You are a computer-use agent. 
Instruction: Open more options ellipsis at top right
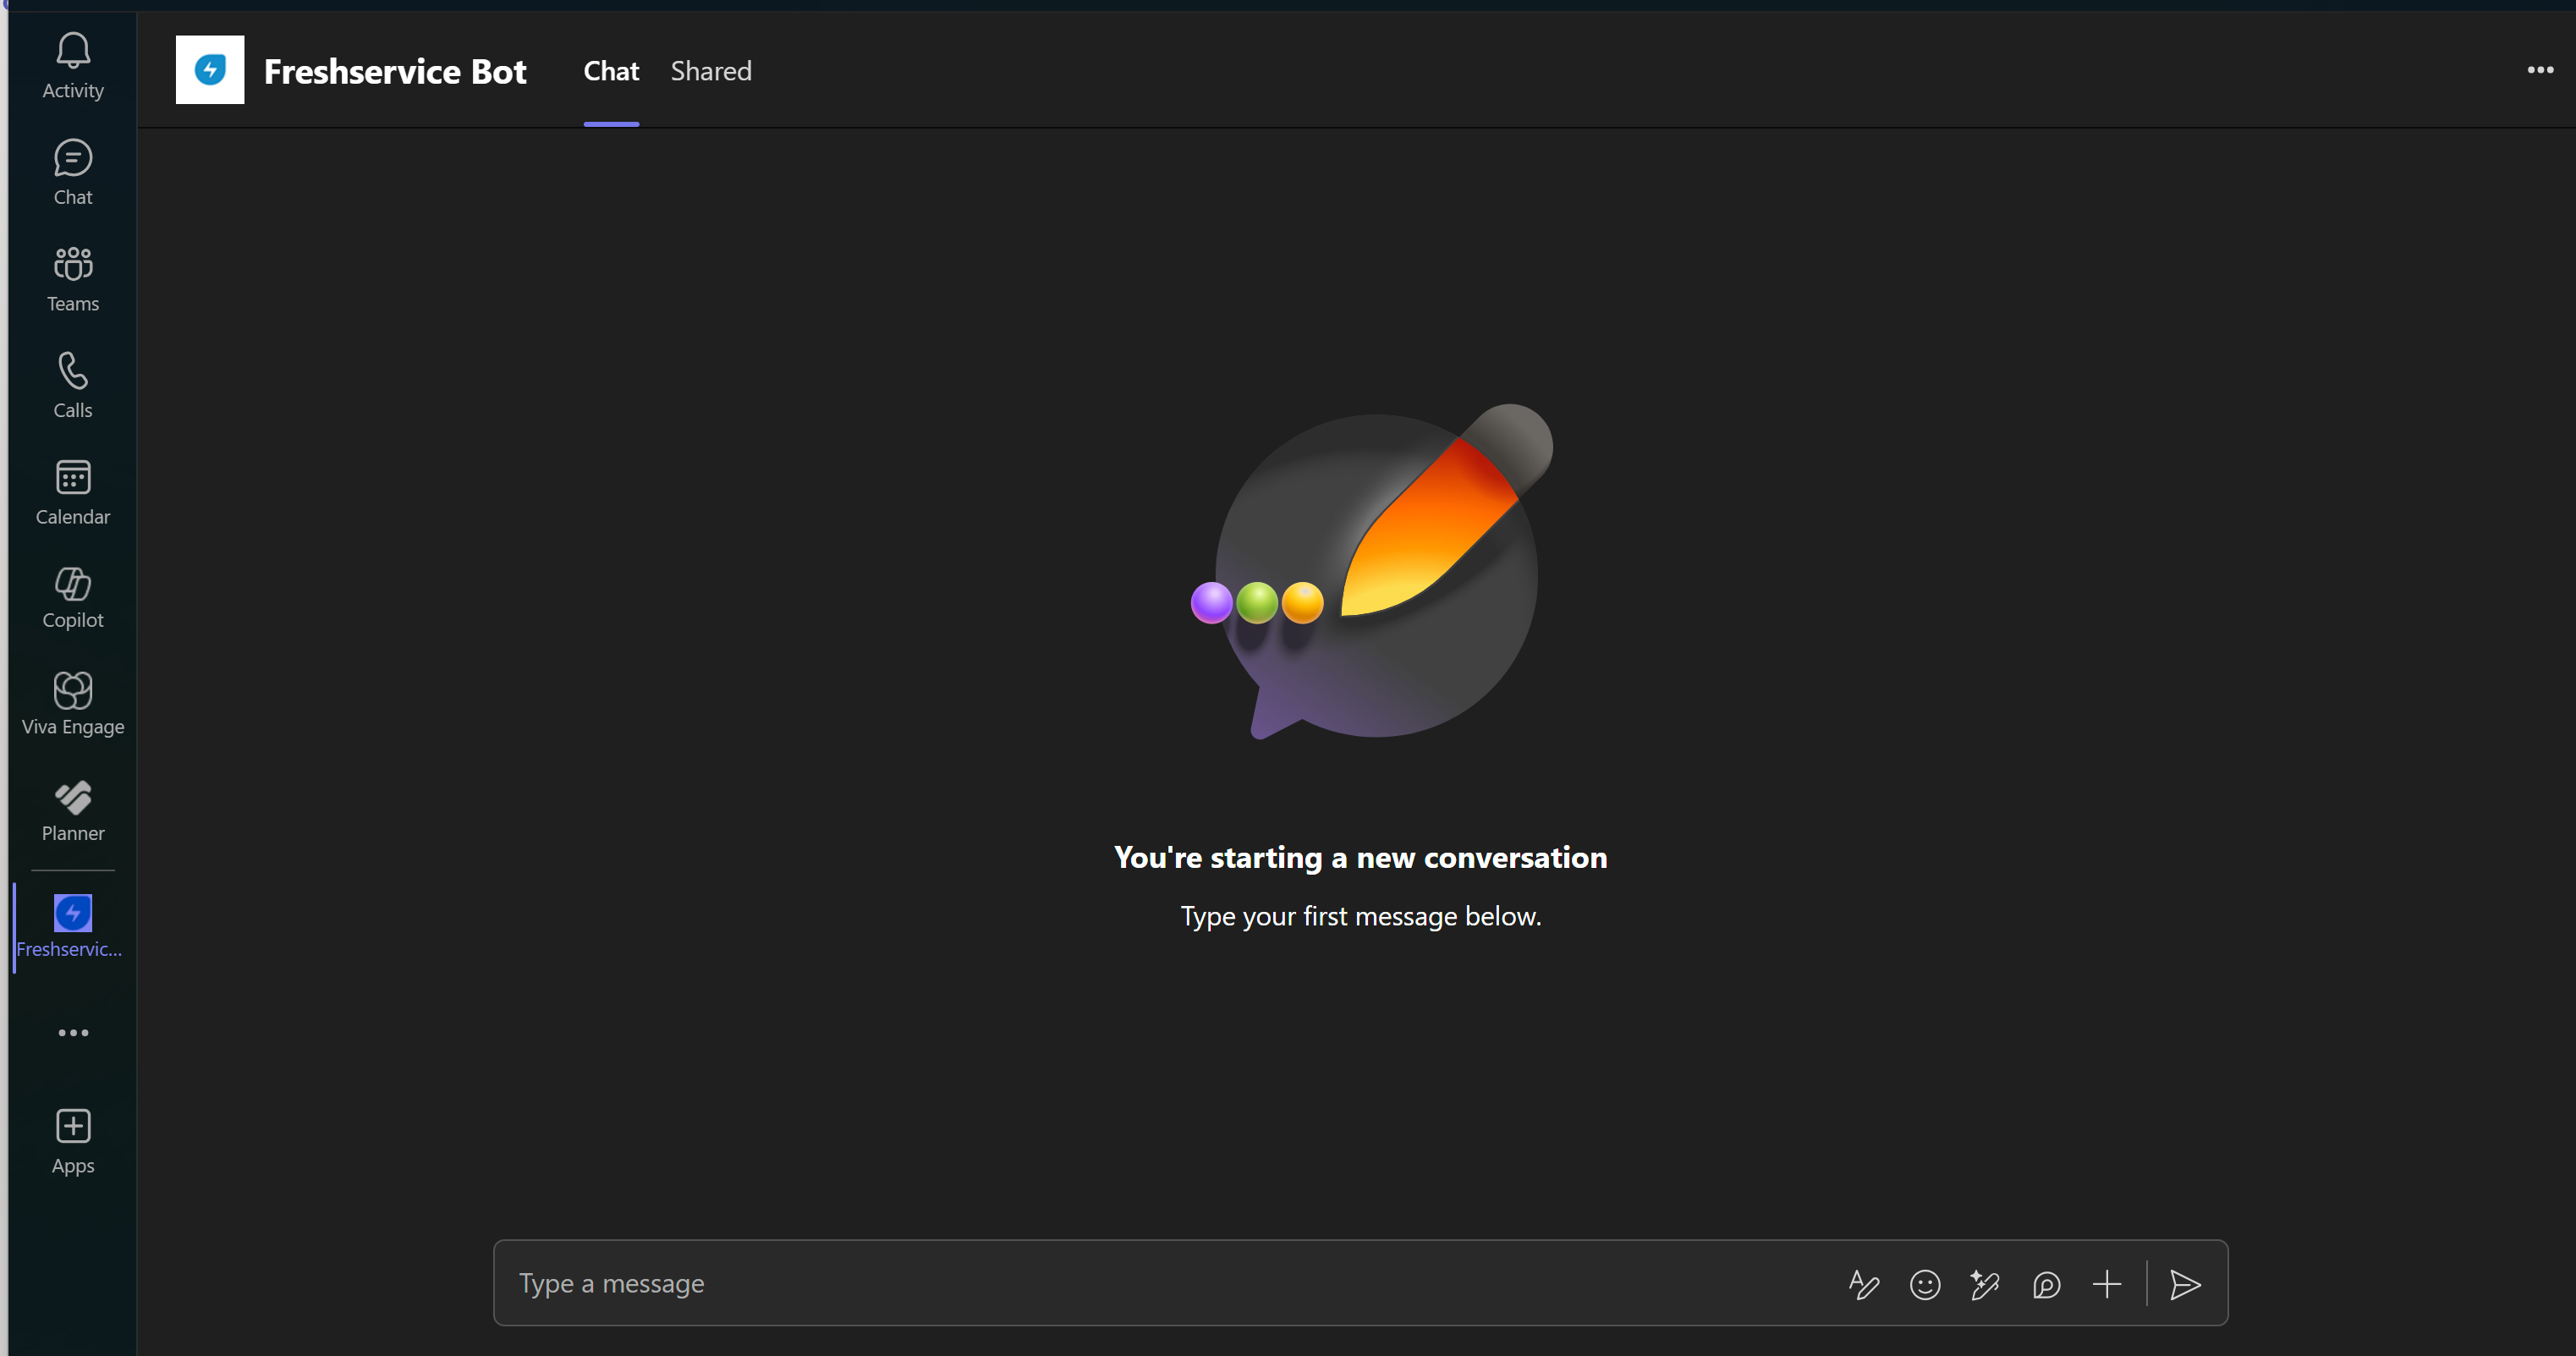point(2540,70)
